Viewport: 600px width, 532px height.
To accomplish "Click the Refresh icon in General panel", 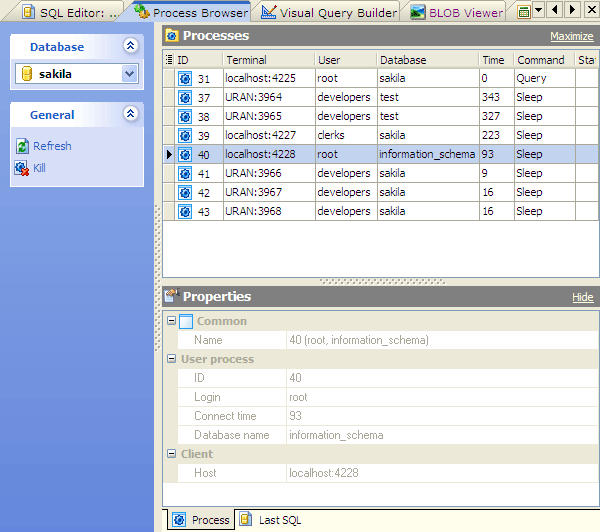I will click(22, 146).
